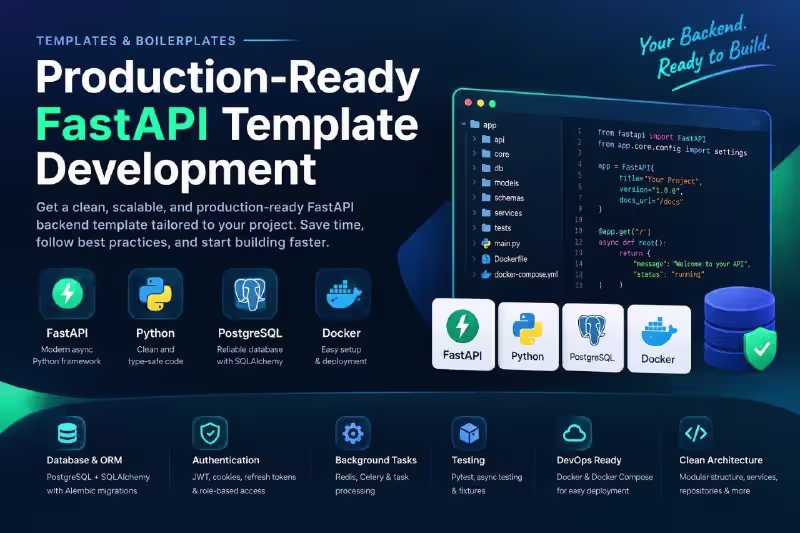Screen dimensions: 800x533
Task: Expand the tests folder chevron
Action: (474, 227)
